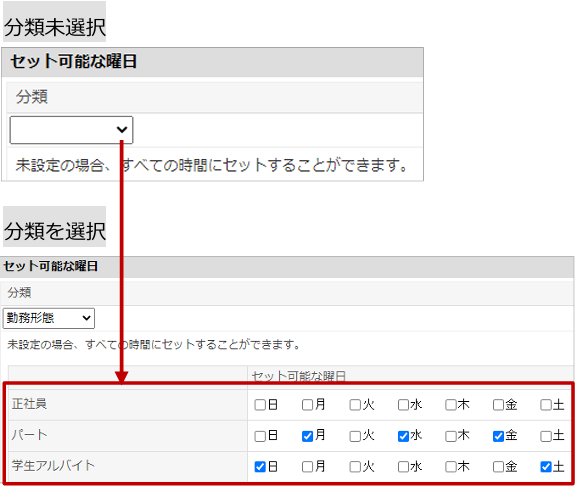Check 日 for パート
577x488 pixels.
point(260,436)
